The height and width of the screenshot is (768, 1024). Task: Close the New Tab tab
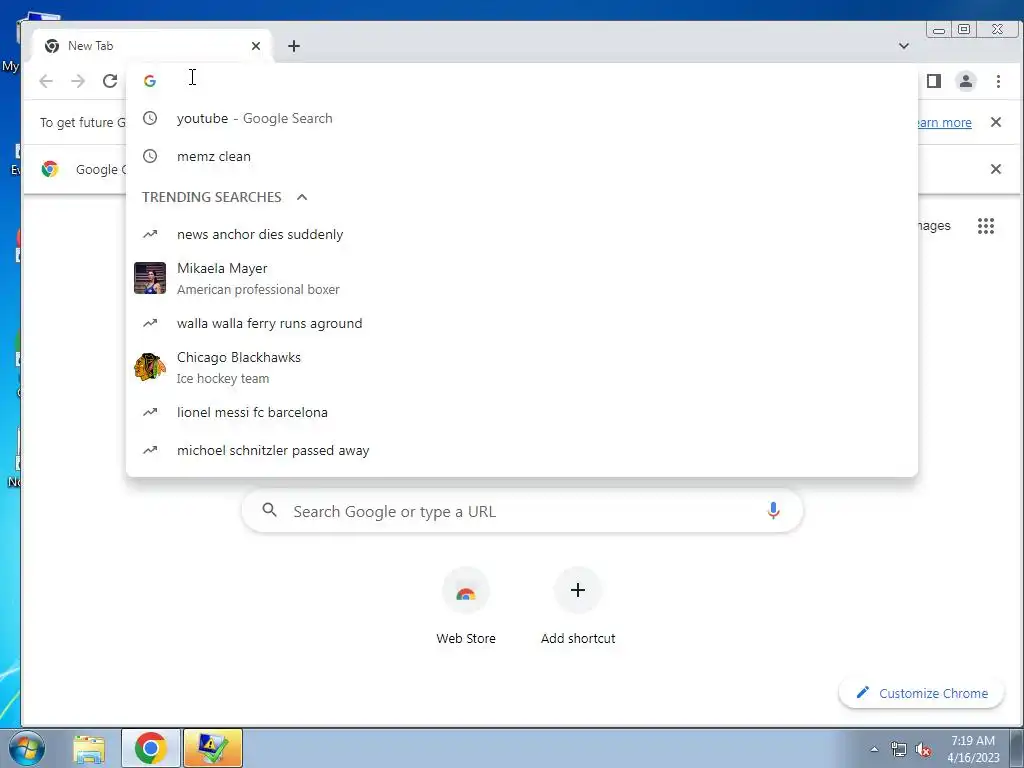(256, 46)
